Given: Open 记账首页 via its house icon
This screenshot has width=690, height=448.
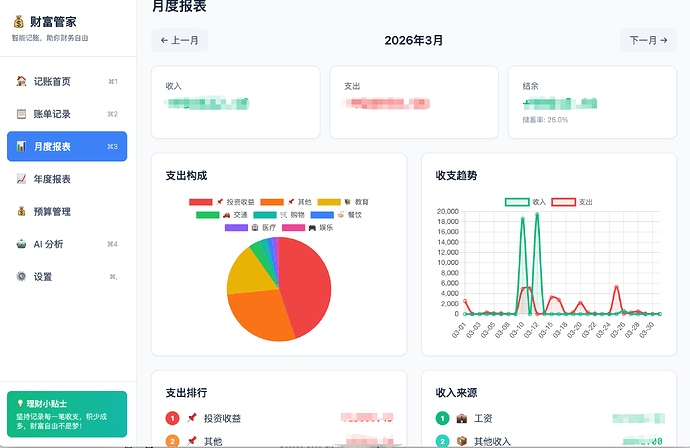Looking at the screenshot, I should click(21, 81).
